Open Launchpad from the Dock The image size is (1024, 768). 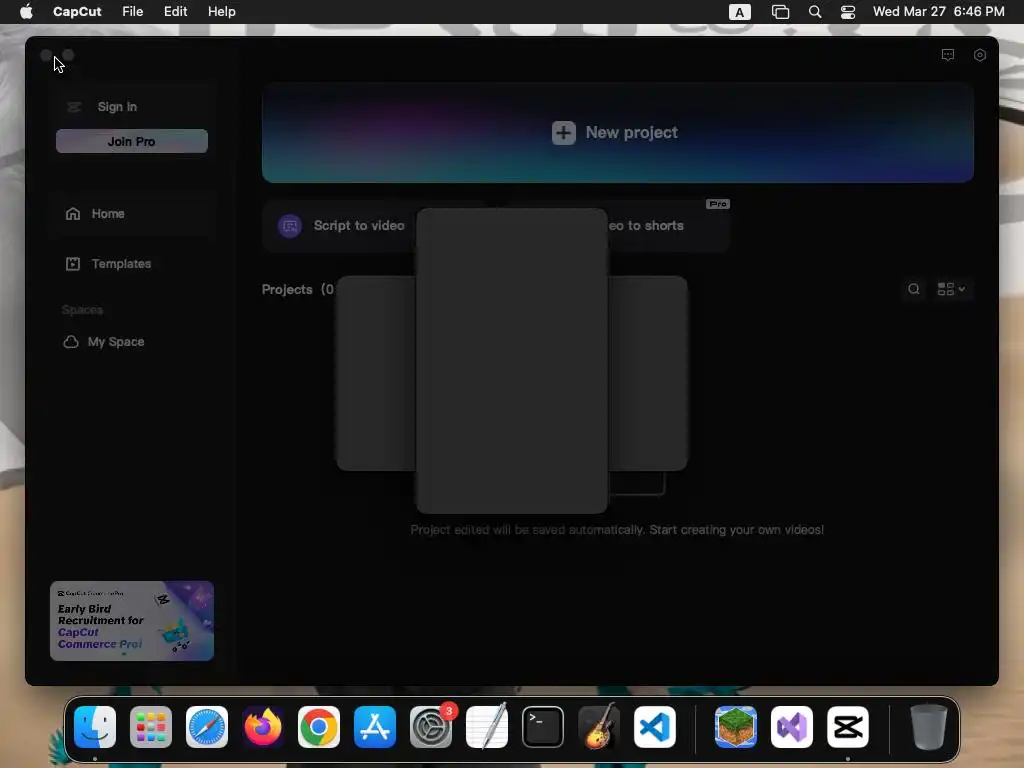point(151,727)
